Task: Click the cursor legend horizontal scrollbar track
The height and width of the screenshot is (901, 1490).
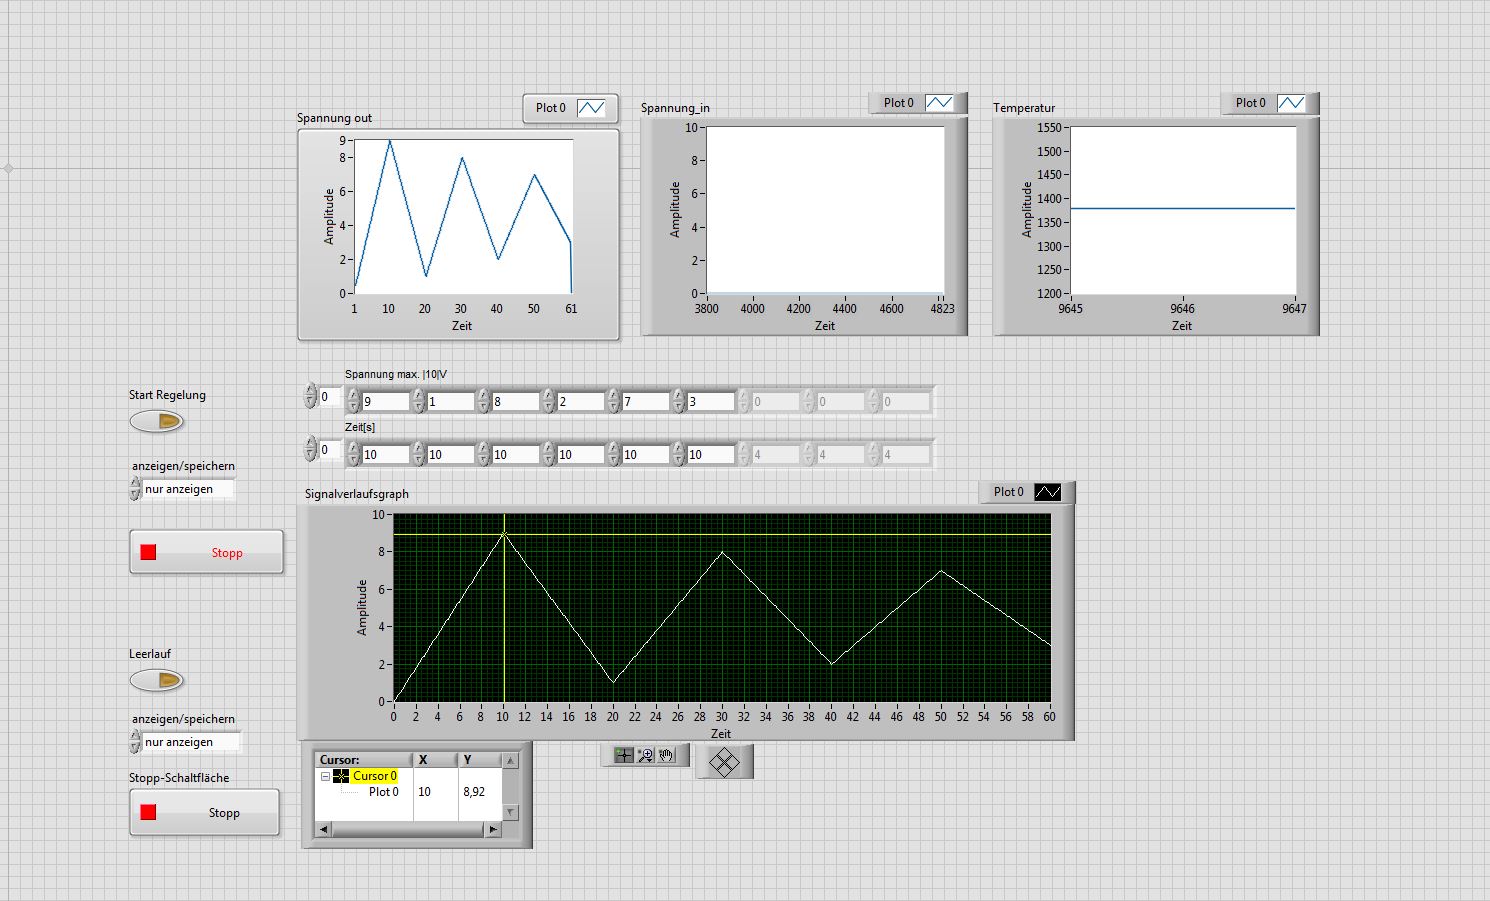Action: pos(408,829)
